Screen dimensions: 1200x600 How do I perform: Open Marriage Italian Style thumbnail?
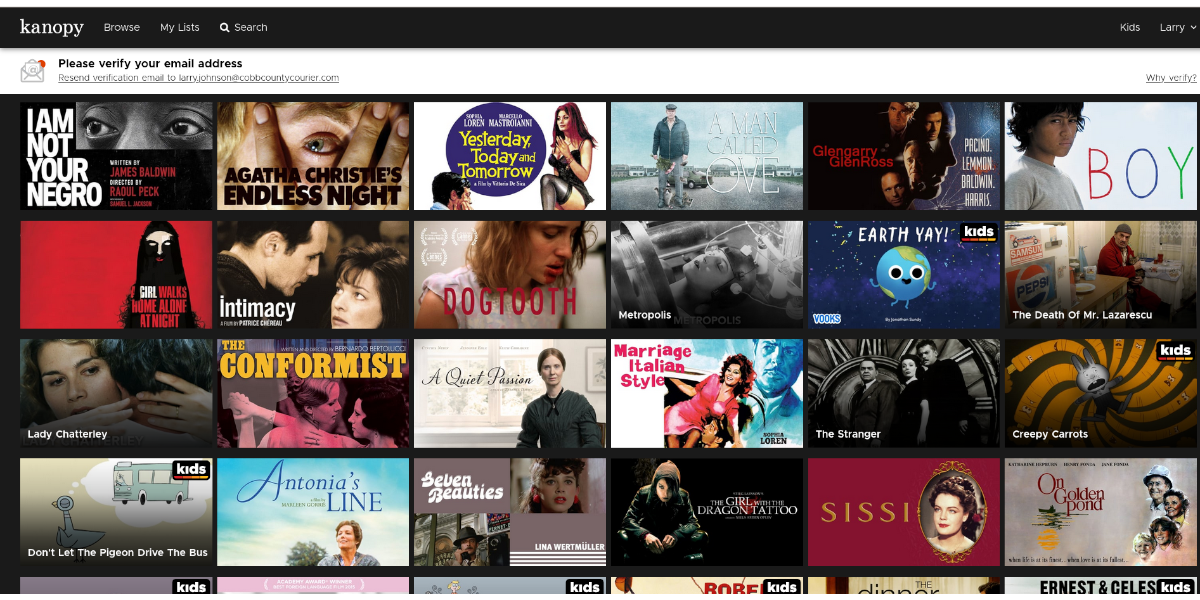[x=707, y=393]
